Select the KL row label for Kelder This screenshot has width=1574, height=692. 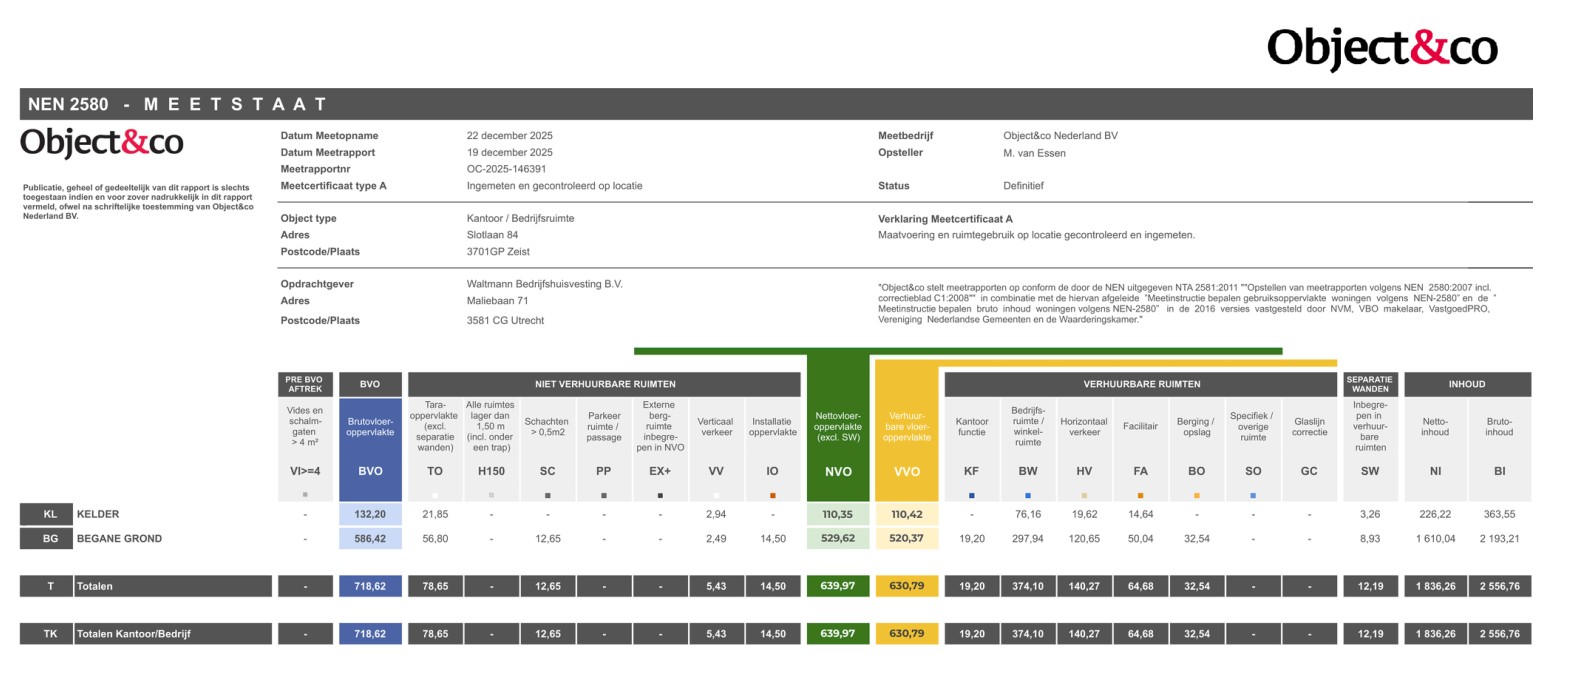pyautogui.click(x=50, y=514)
